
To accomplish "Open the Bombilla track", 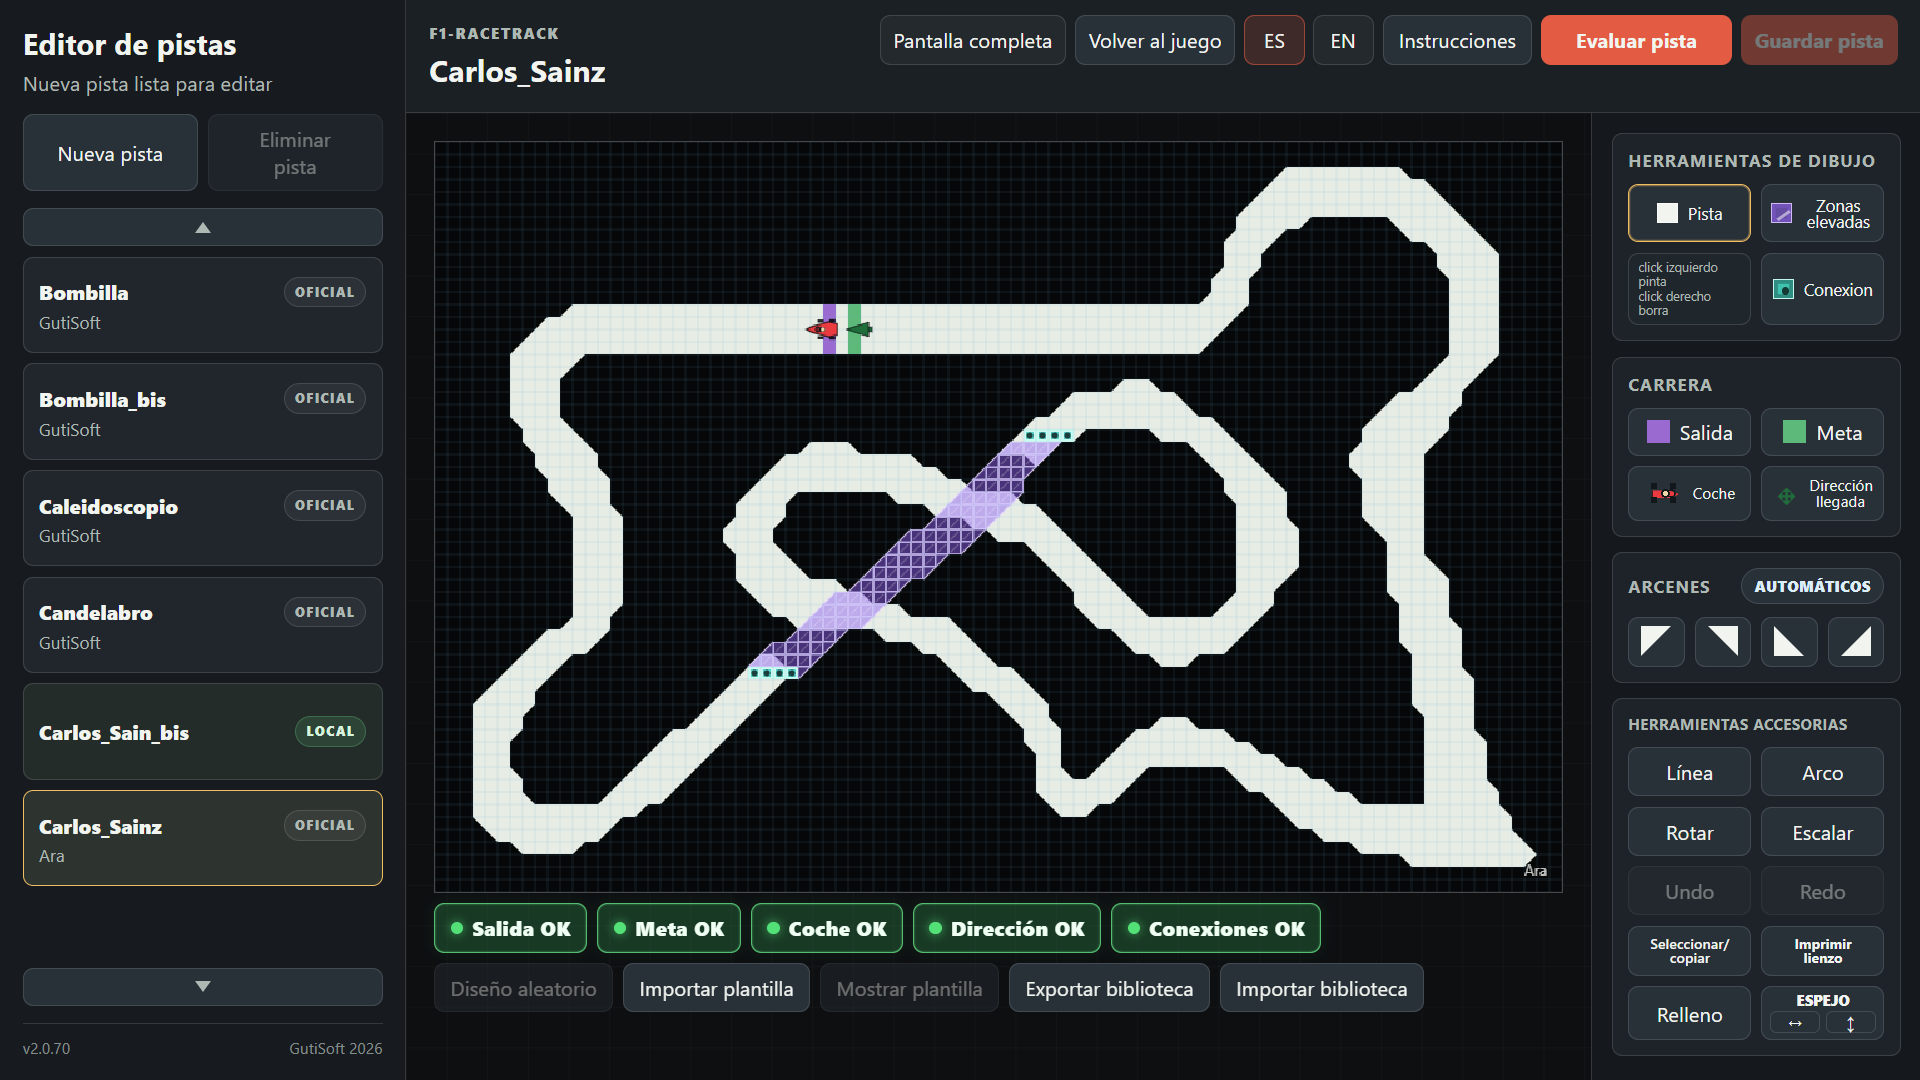I will point(203,305).
